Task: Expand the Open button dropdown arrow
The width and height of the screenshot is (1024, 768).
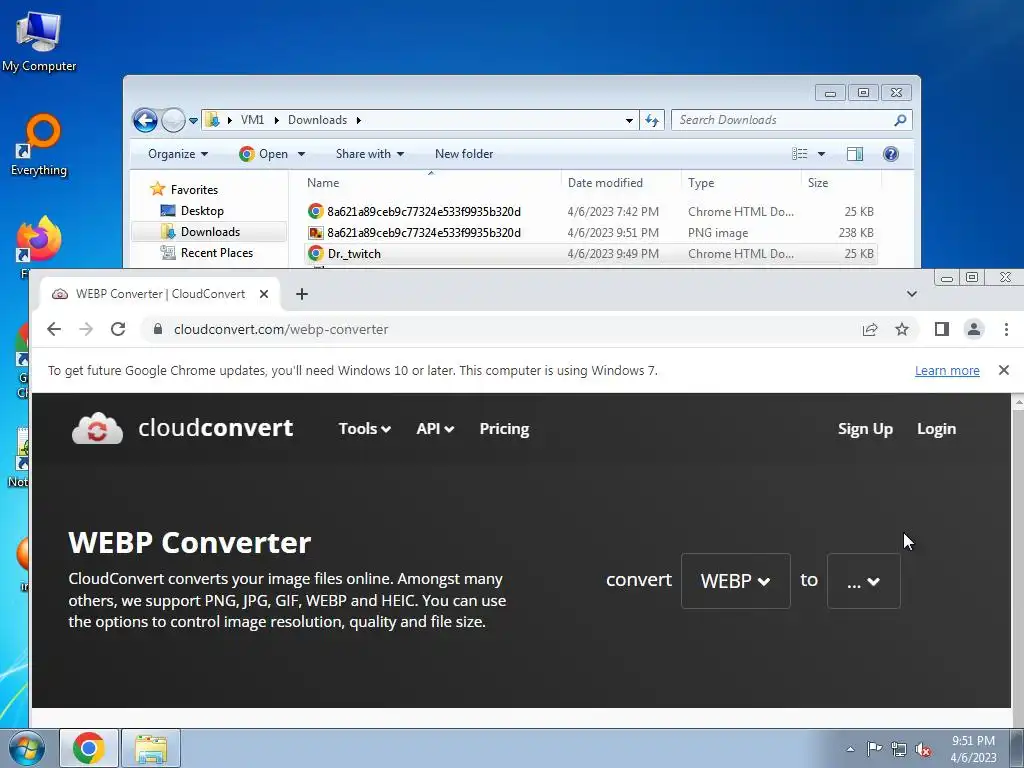Action: tap(301, 154)
